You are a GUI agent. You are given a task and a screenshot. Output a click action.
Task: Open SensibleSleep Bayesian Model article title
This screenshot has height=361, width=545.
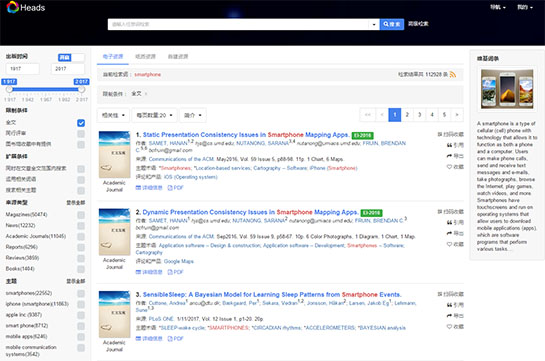coord(272,295)
